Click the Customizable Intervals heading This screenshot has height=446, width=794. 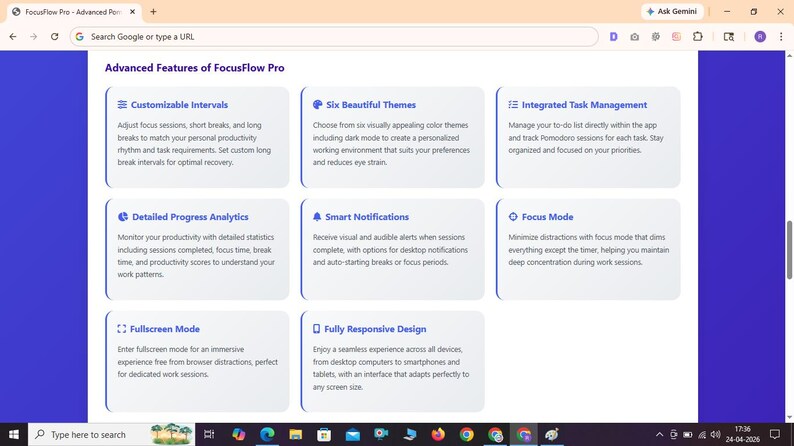[179, 105]
